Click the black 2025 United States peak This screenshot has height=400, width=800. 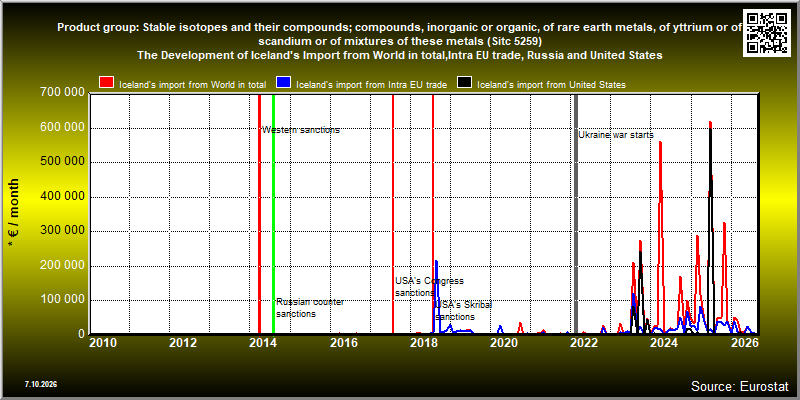point(710,230)
